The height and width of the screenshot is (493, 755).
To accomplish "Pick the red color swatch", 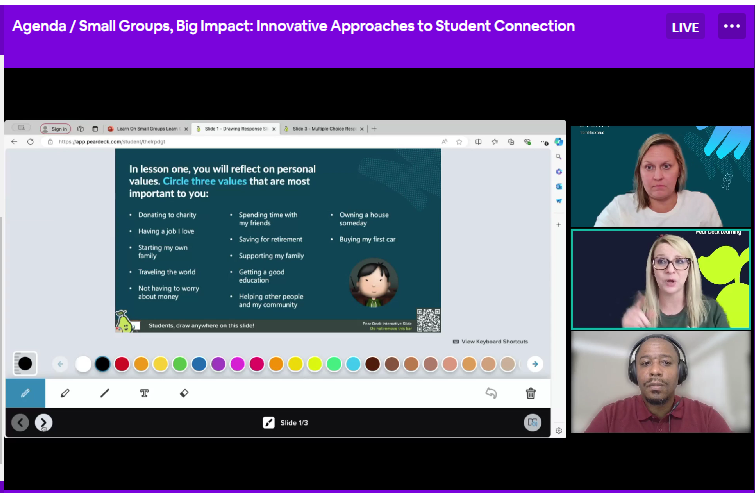I will coord(122,364).
